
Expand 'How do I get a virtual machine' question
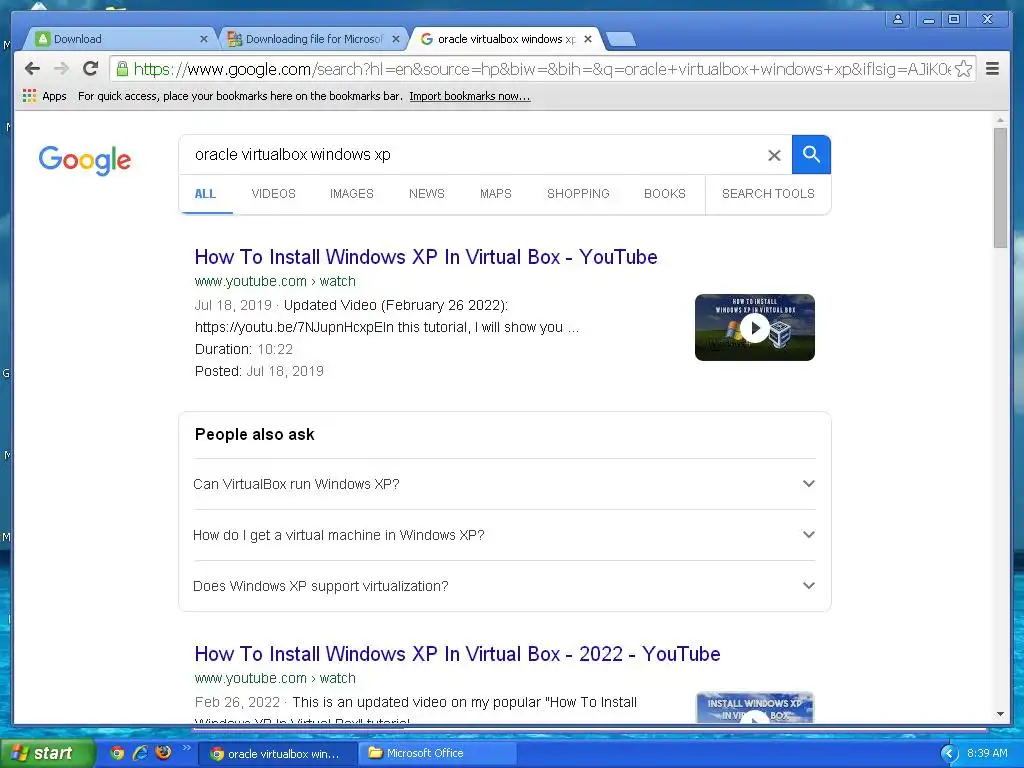[505, 535]
